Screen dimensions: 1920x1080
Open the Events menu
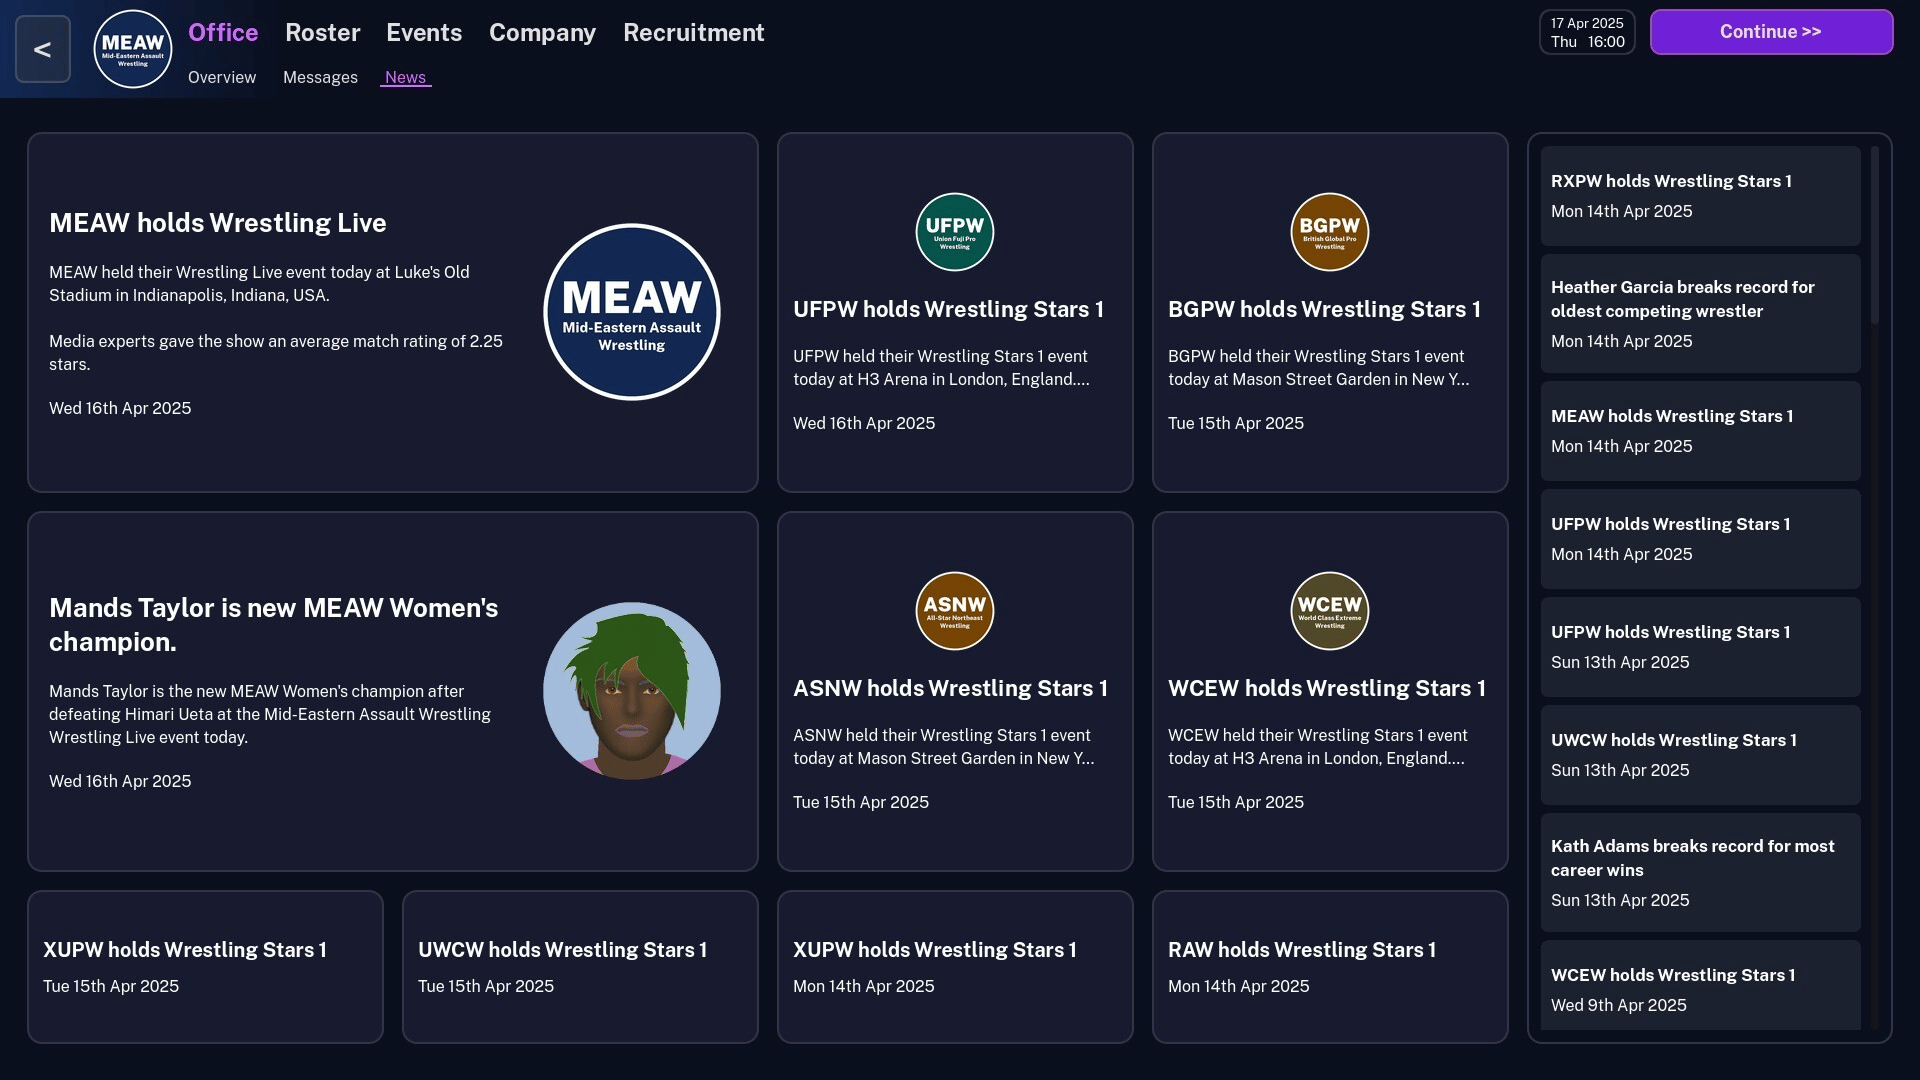coord(424,33)
